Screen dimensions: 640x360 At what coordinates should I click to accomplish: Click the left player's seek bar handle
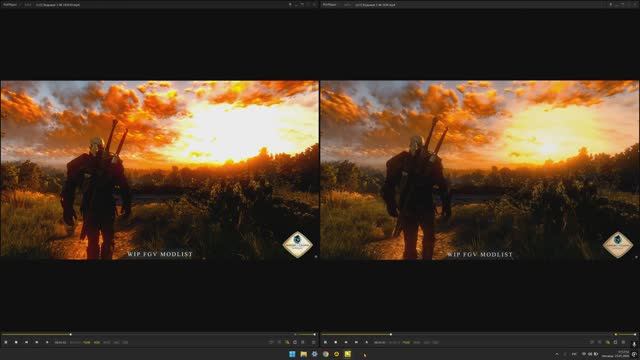point(71,334)
